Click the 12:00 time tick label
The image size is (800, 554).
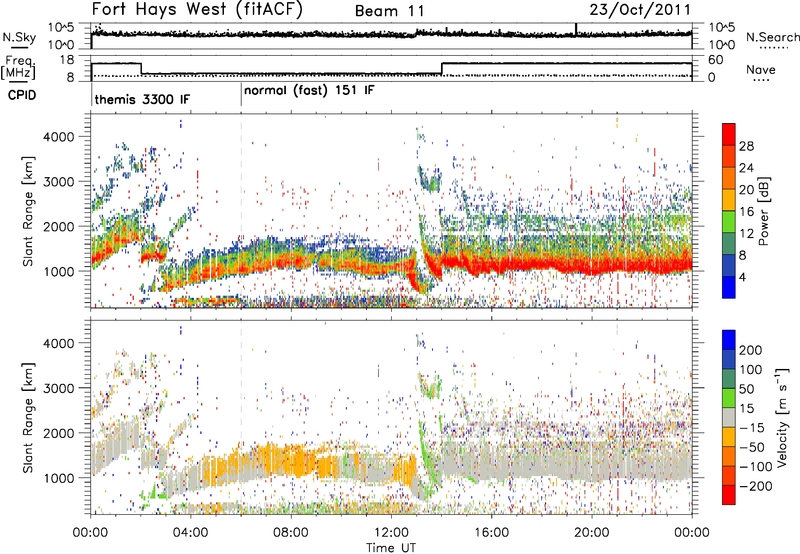391,533
